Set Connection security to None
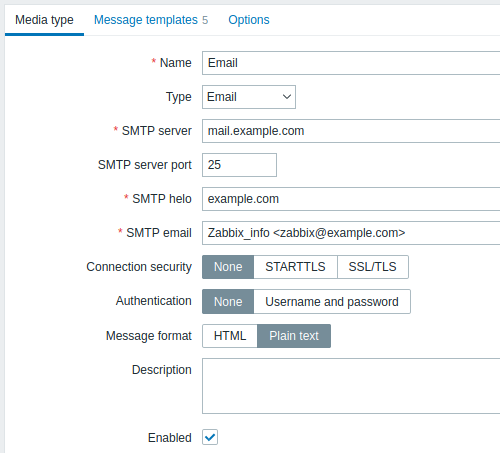The image size is (500, 453). 228,267
